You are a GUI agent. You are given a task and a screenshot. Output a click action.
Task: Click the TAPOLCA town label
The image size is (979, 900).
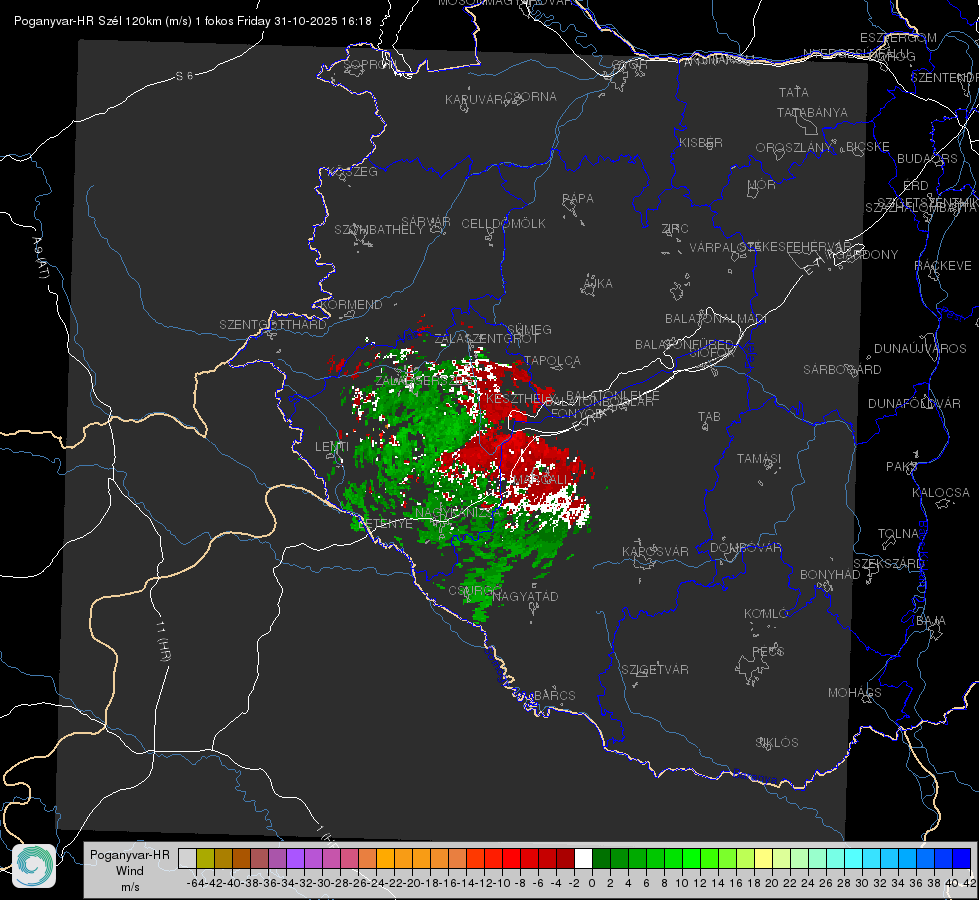pos(553,360)
